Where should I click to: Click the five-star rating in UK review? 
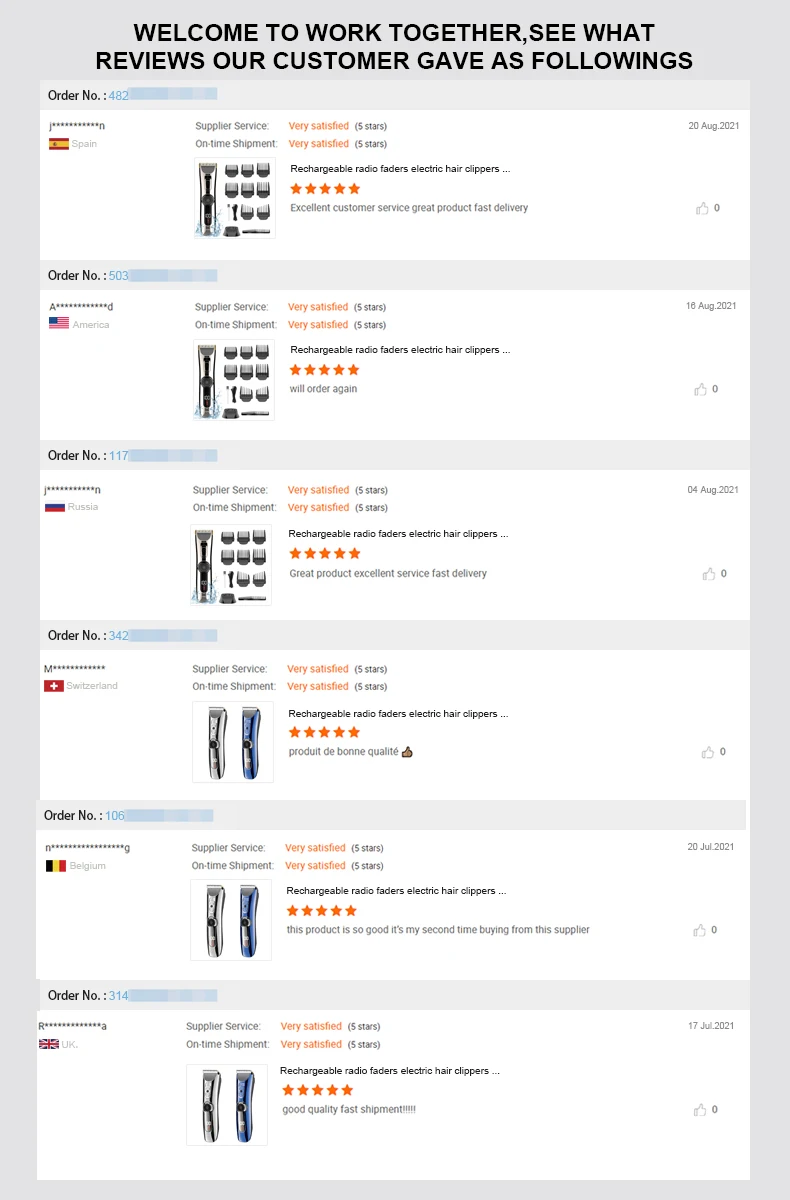click(318, 1090)
